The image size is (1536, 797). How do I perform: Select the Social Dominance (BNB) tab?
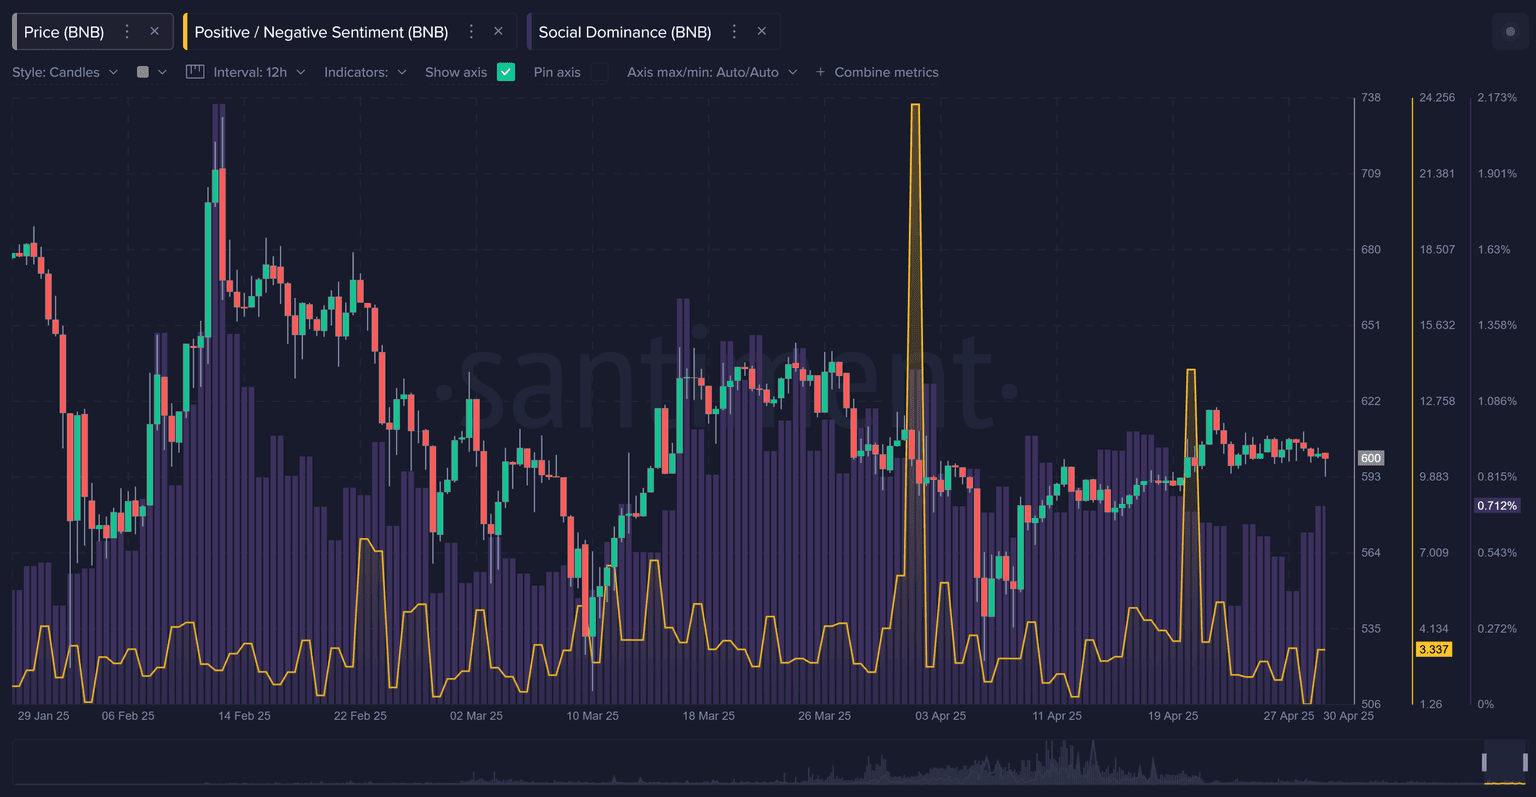coord(624,32)
